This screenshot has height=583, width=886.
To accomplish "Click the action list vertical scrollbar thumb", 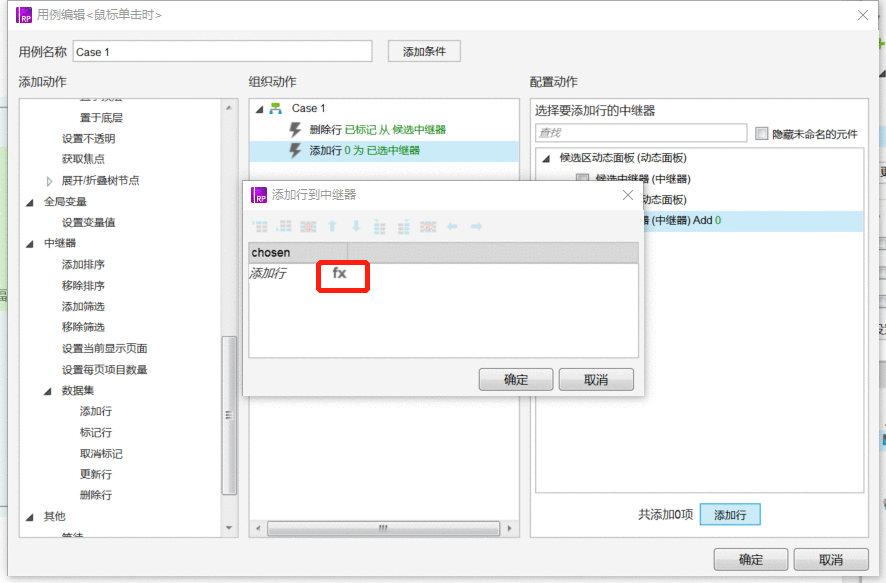I will 229,415.
